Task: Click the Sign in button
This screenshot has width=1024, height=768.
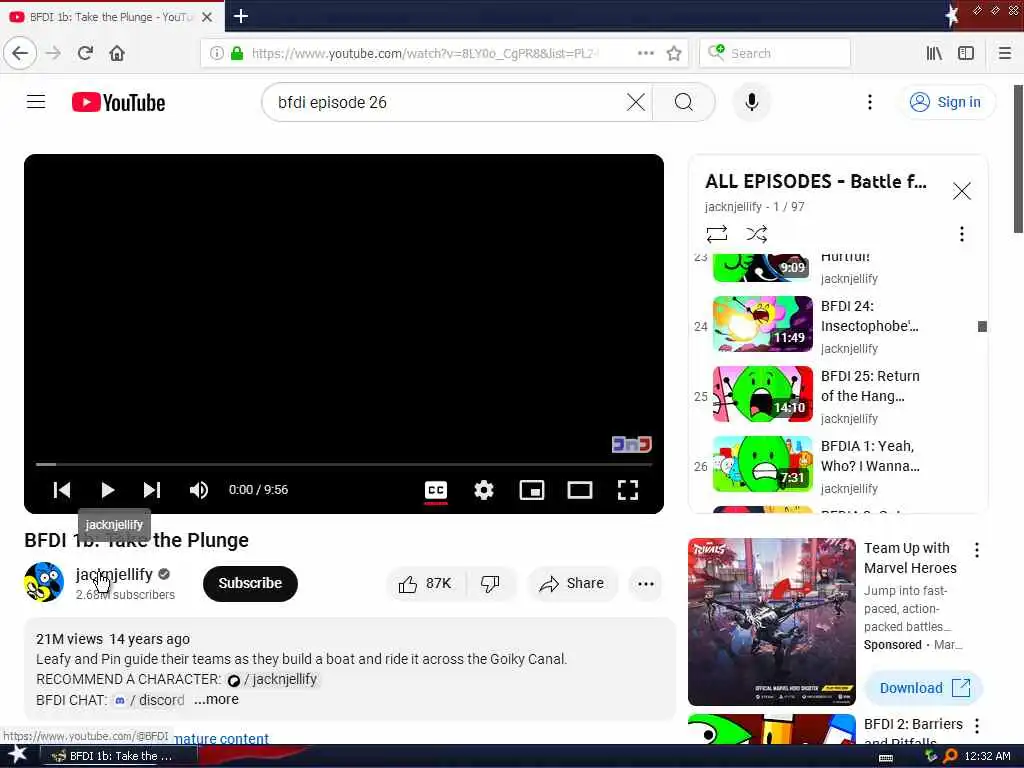Action: click(946, 102)
